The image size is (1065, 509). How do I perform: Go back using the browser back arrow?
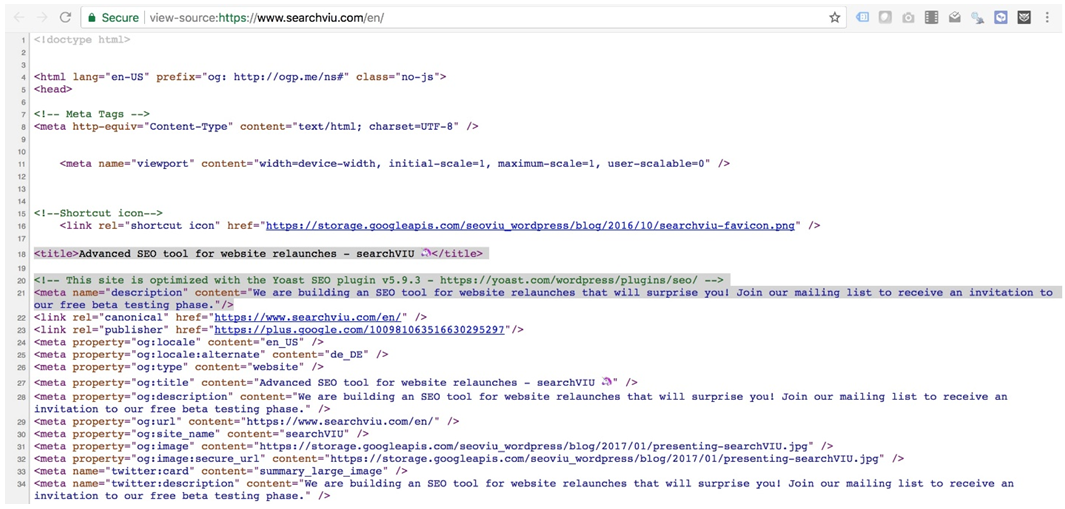[x=18, y=18]
